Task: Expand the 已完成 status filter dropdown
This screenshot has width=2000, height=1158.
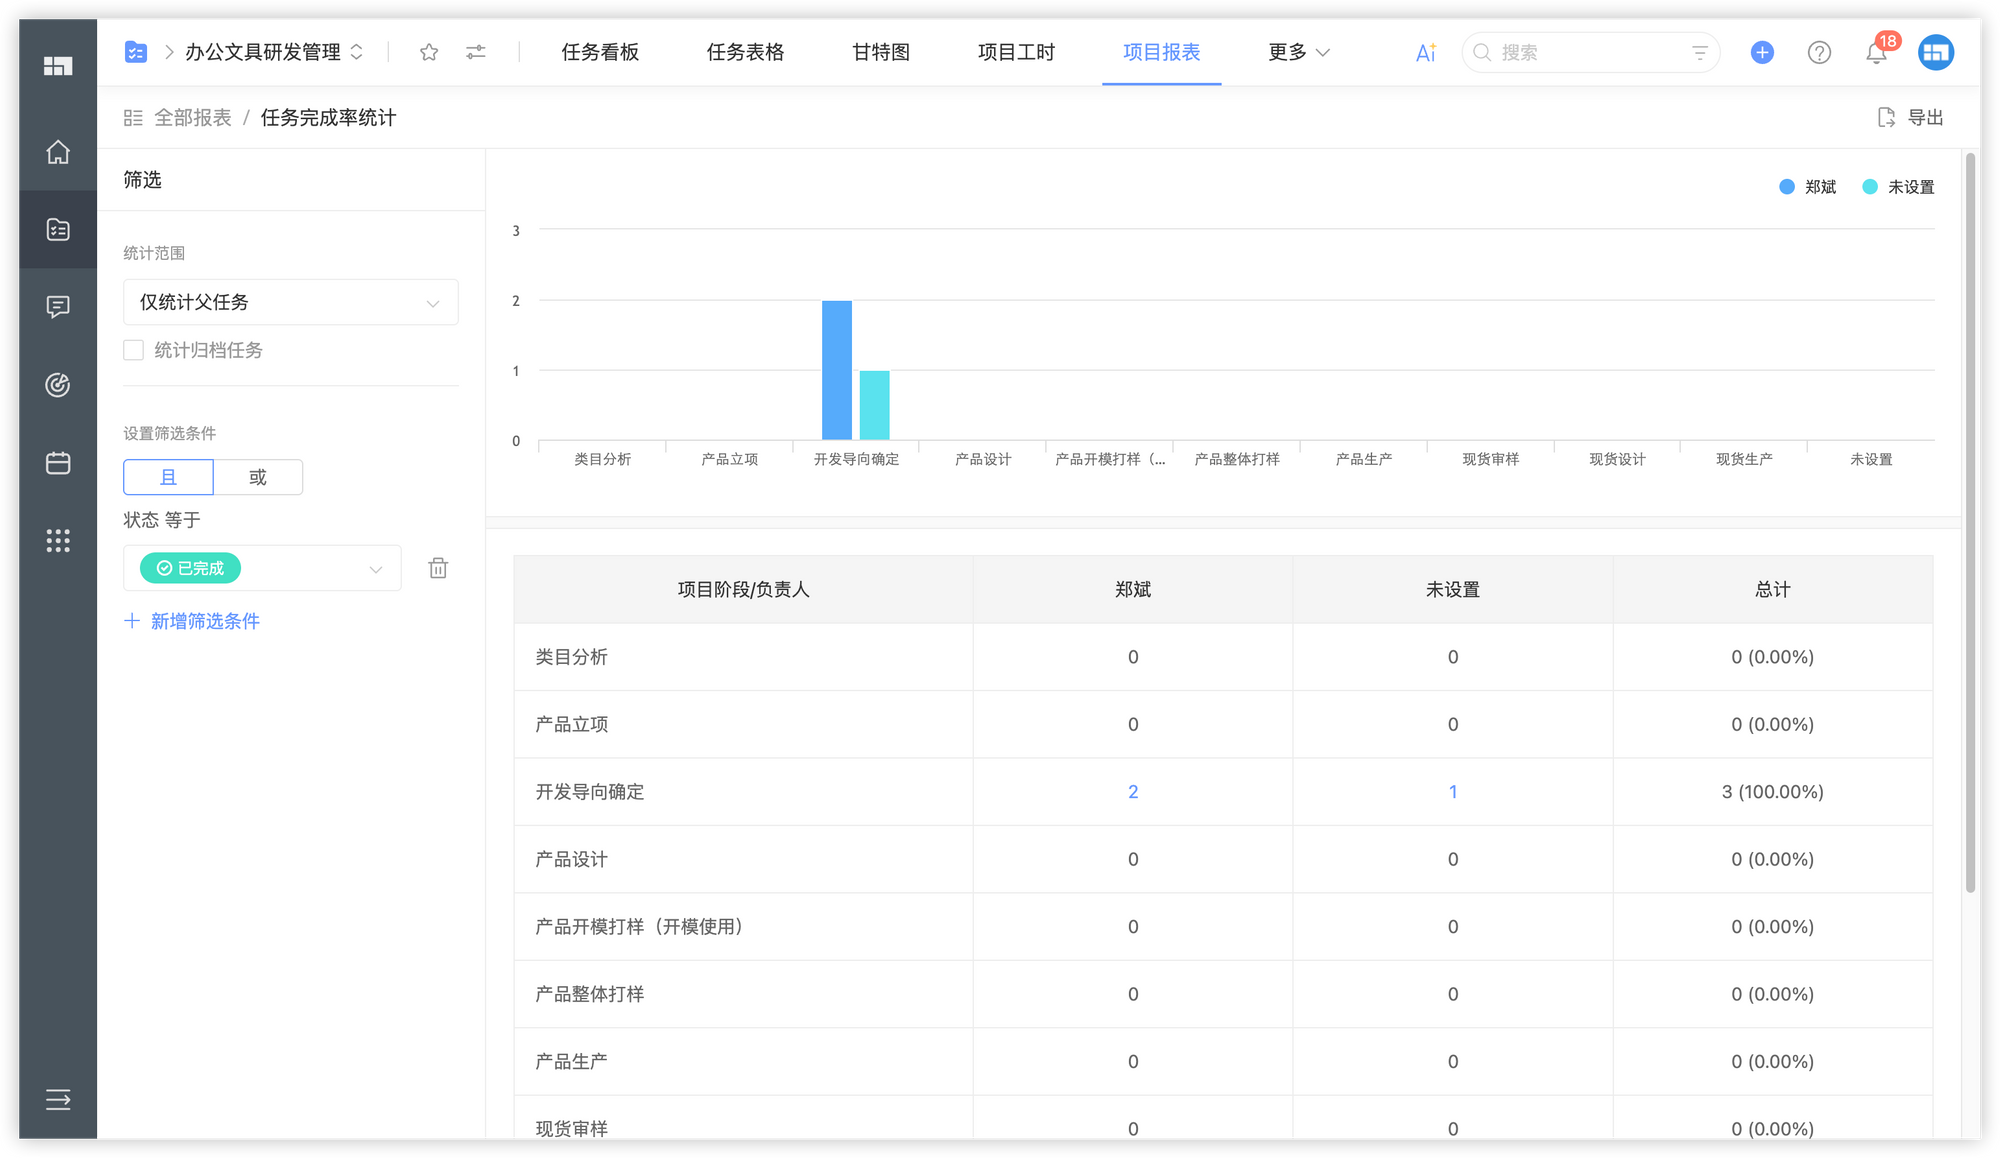Action: 375,567
